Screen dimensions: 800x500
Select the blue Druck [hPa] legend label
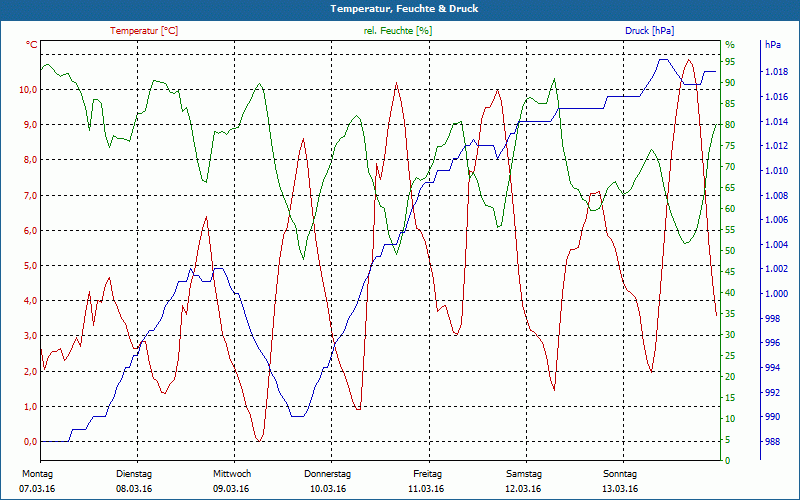click(649, 31)
